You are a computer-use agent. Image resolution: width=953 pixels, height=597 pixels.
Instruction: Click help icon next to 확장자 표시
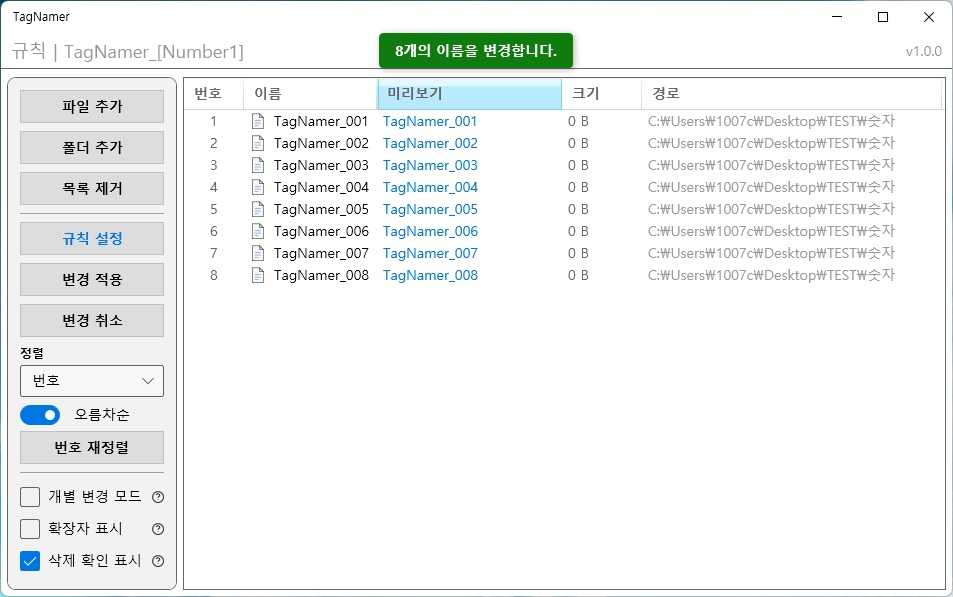coord(157,529)
